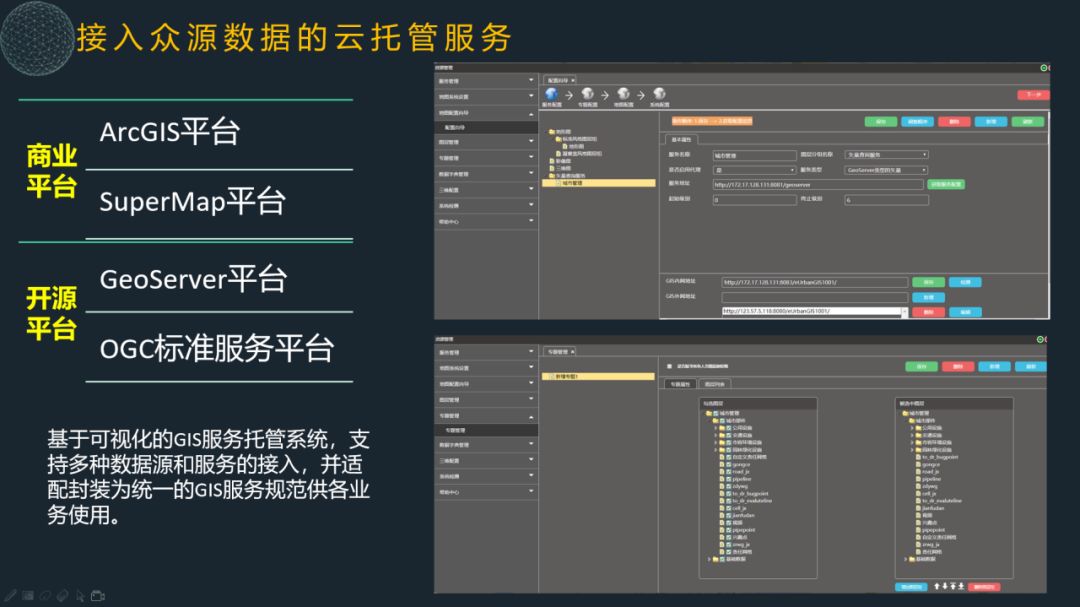Select http://123.57.5.118:8080 entry in address list

(811, 311)
